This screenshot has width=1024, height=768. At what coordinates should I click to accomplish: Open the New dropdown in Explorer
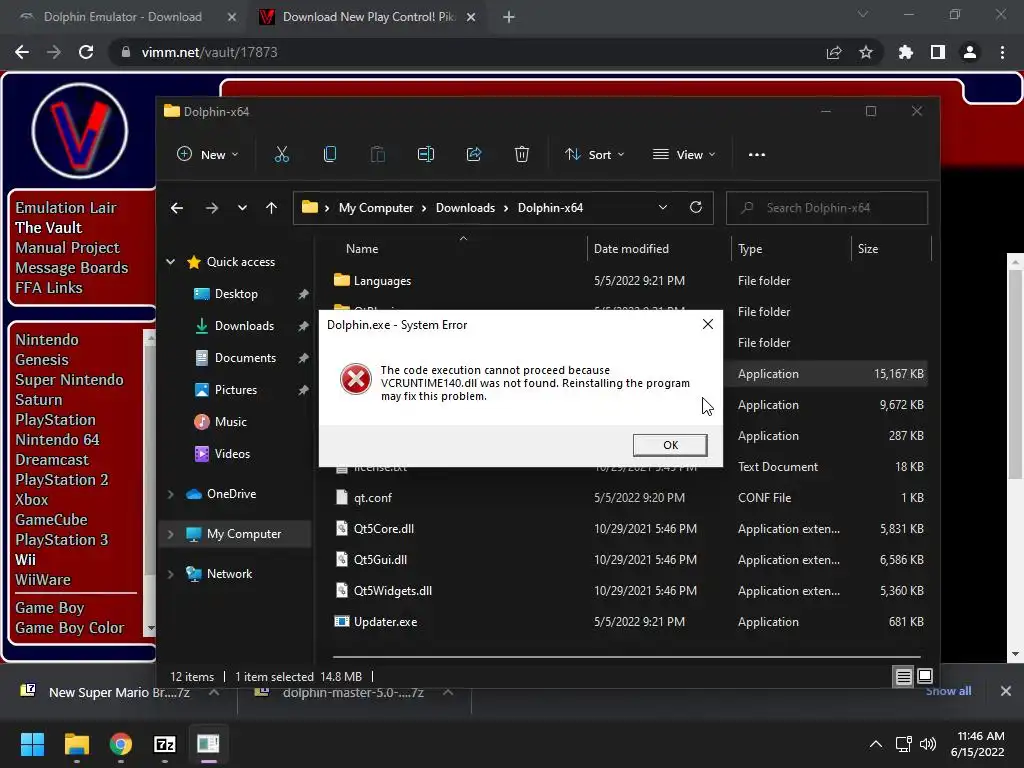pos(208,155)
